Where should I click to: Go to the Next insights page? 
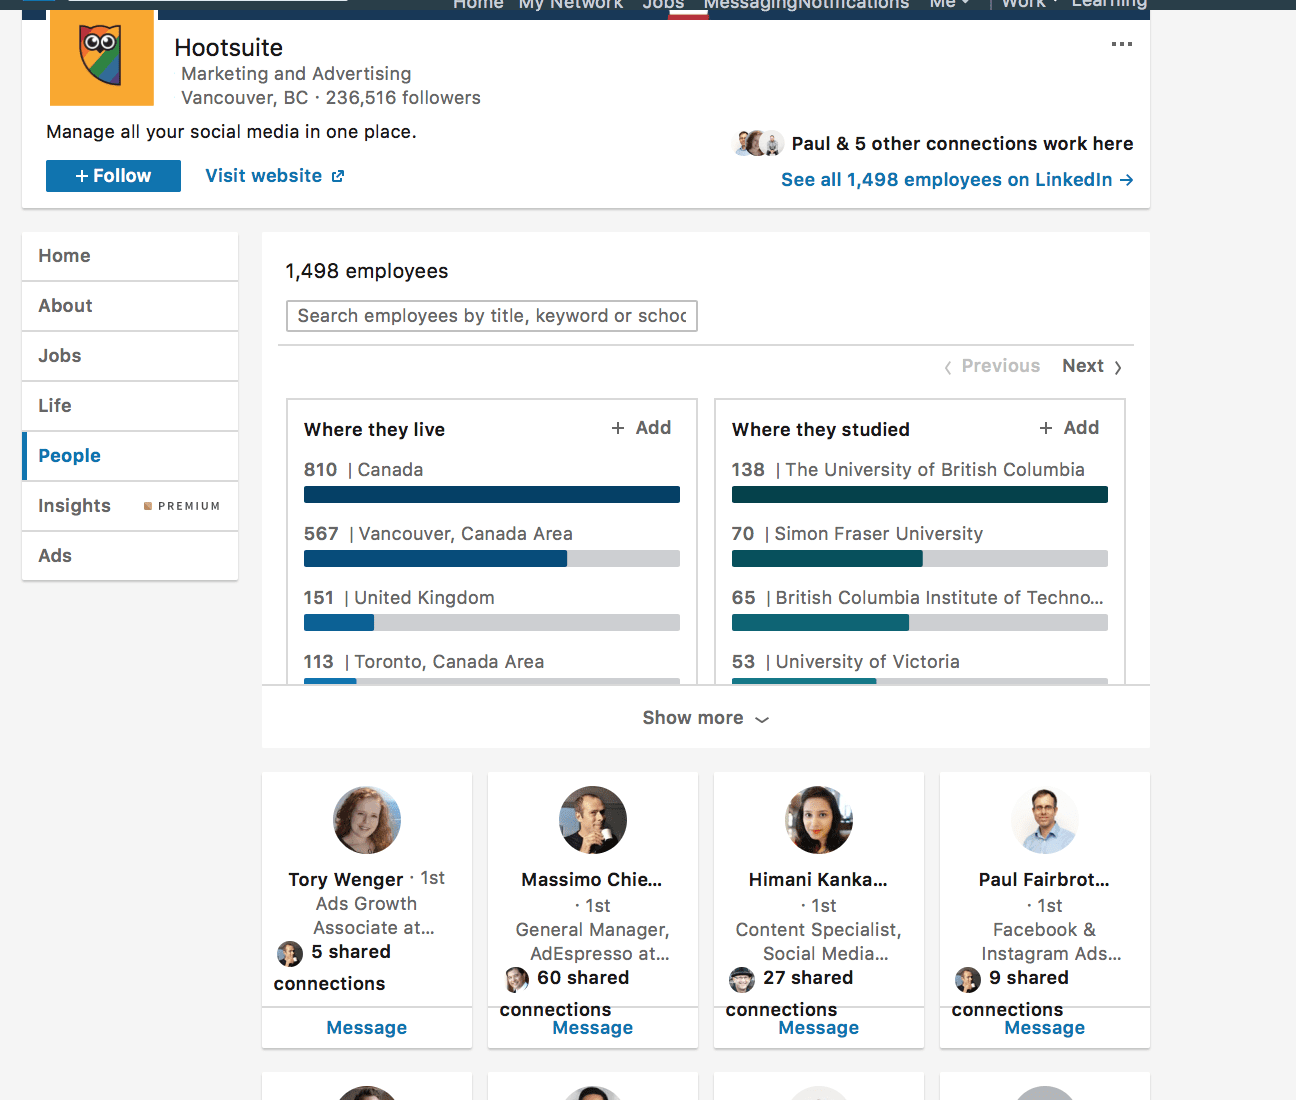pyautogui.click(x=1092, y=366)
